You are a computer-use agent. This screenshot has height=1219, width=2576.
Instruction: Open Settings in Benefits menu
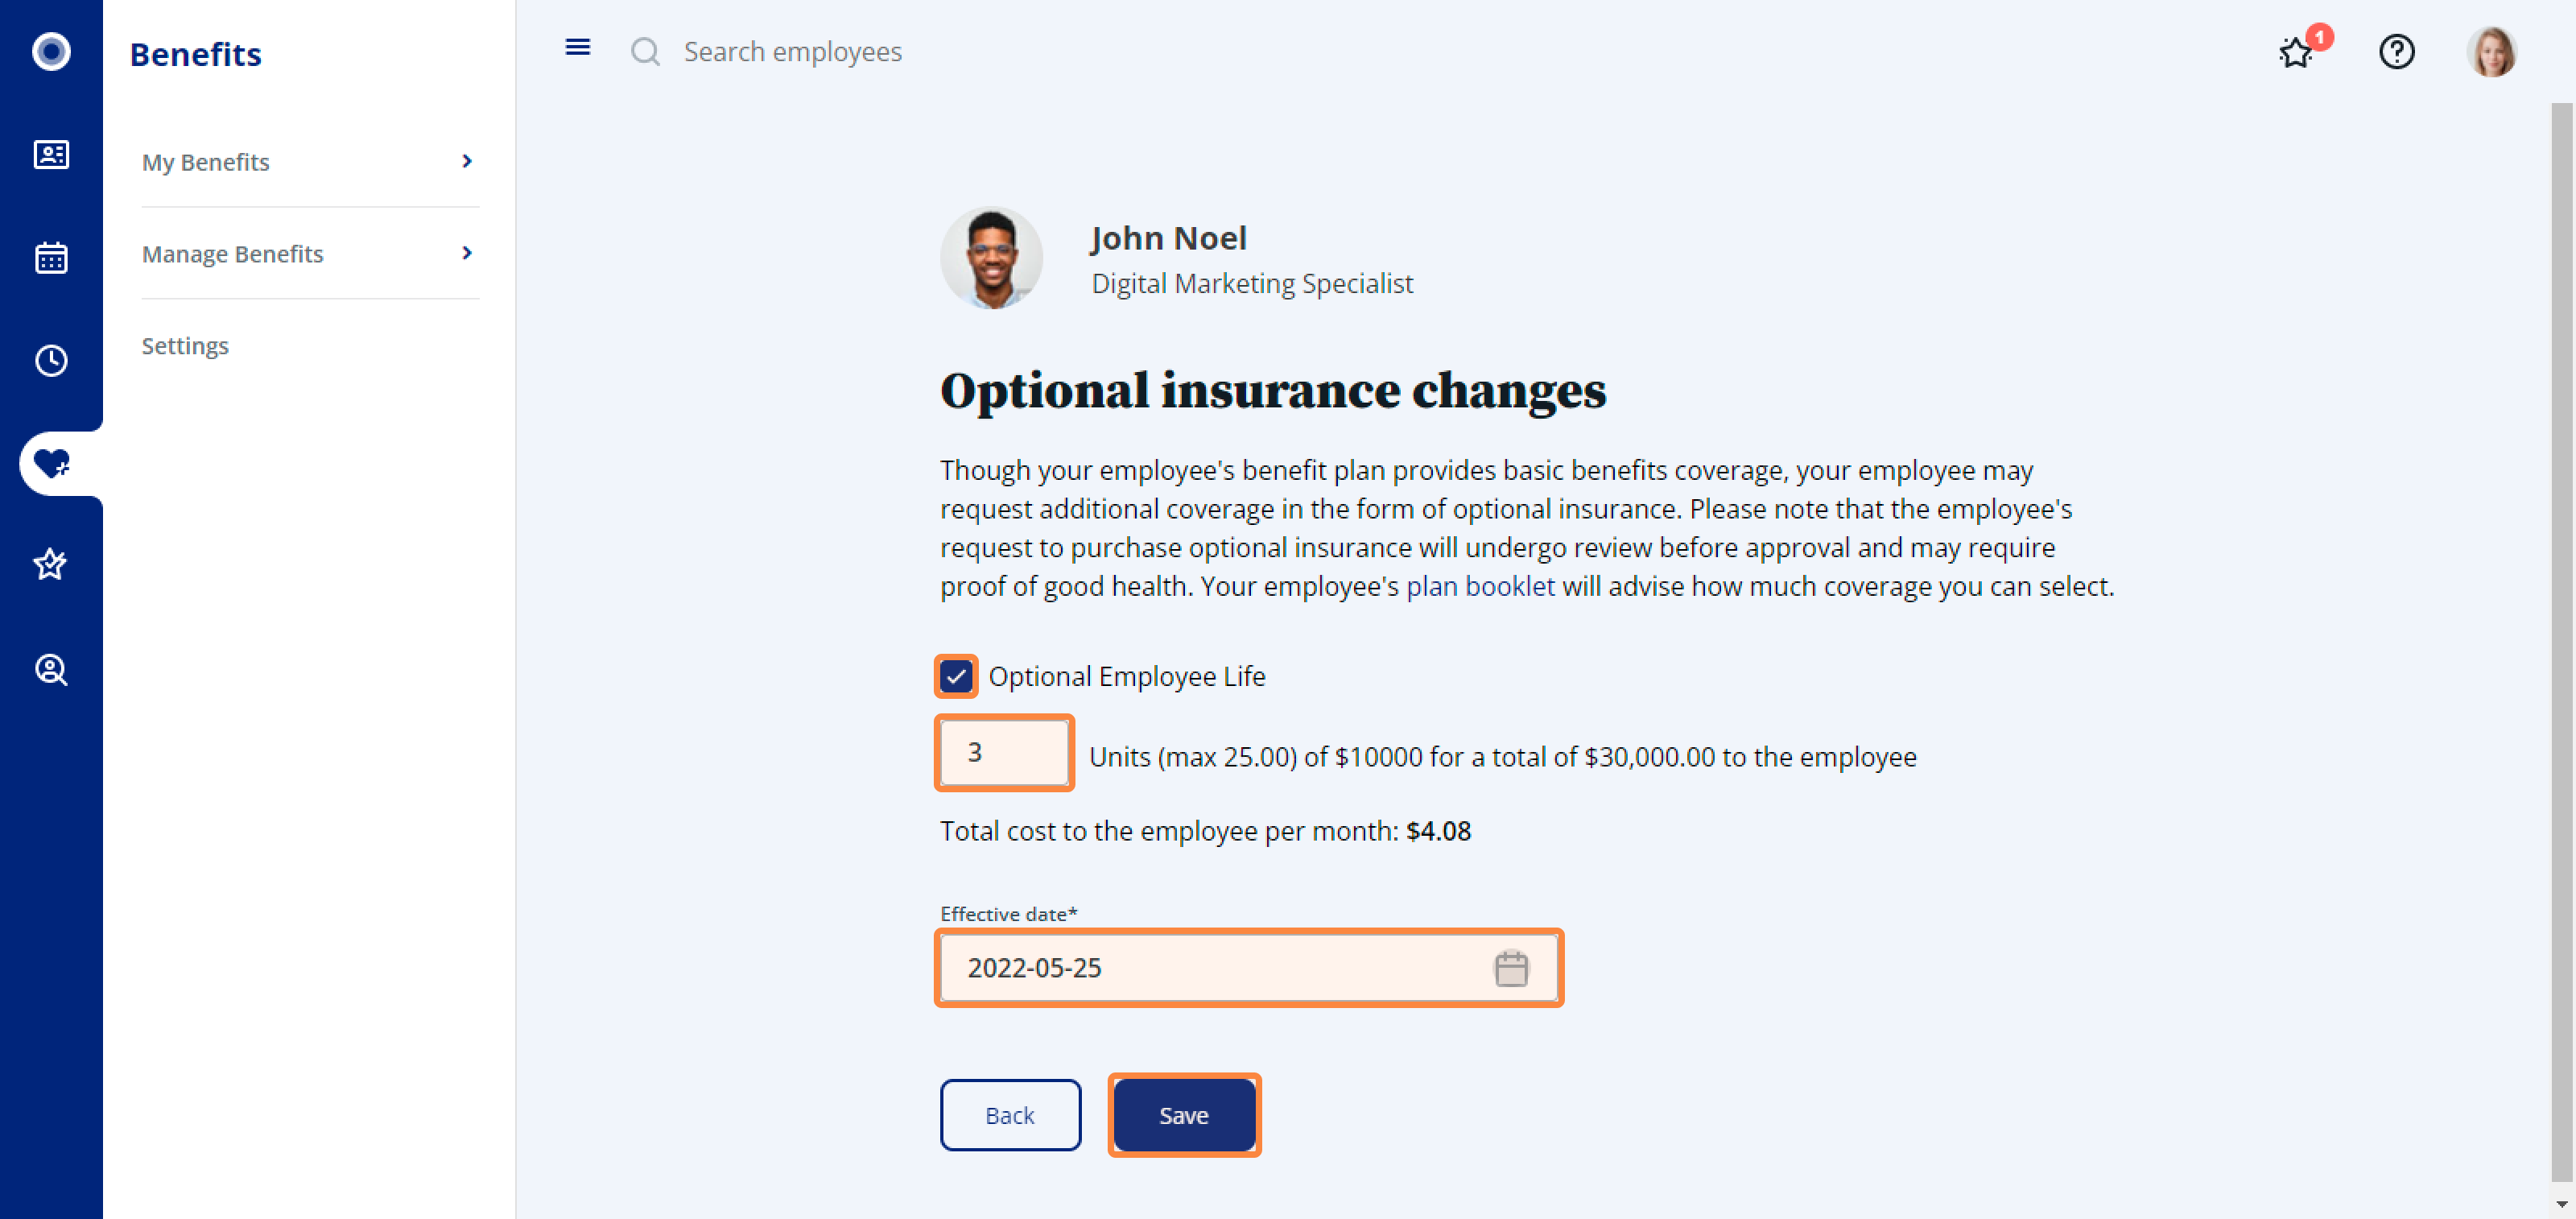185,346
